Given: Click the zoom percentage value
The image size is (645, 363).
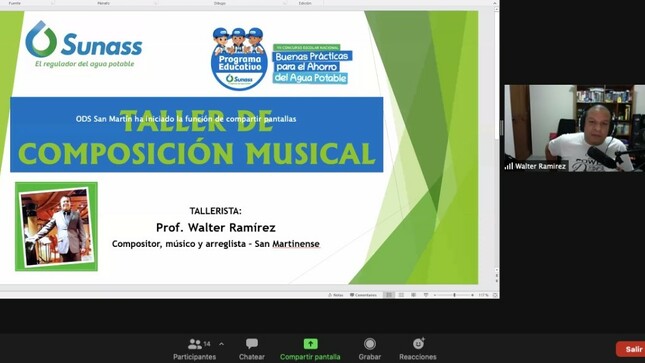Looking at the screenshot, I should pyautogui.click(x=483, y=295).
